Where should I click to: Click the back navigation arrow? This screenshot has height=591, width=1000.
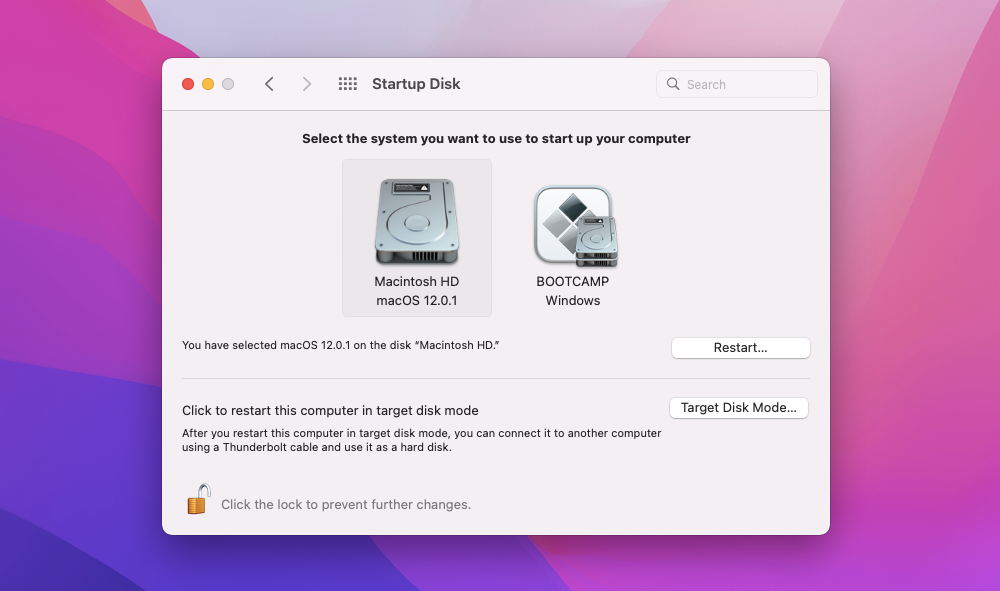point(269,84)
